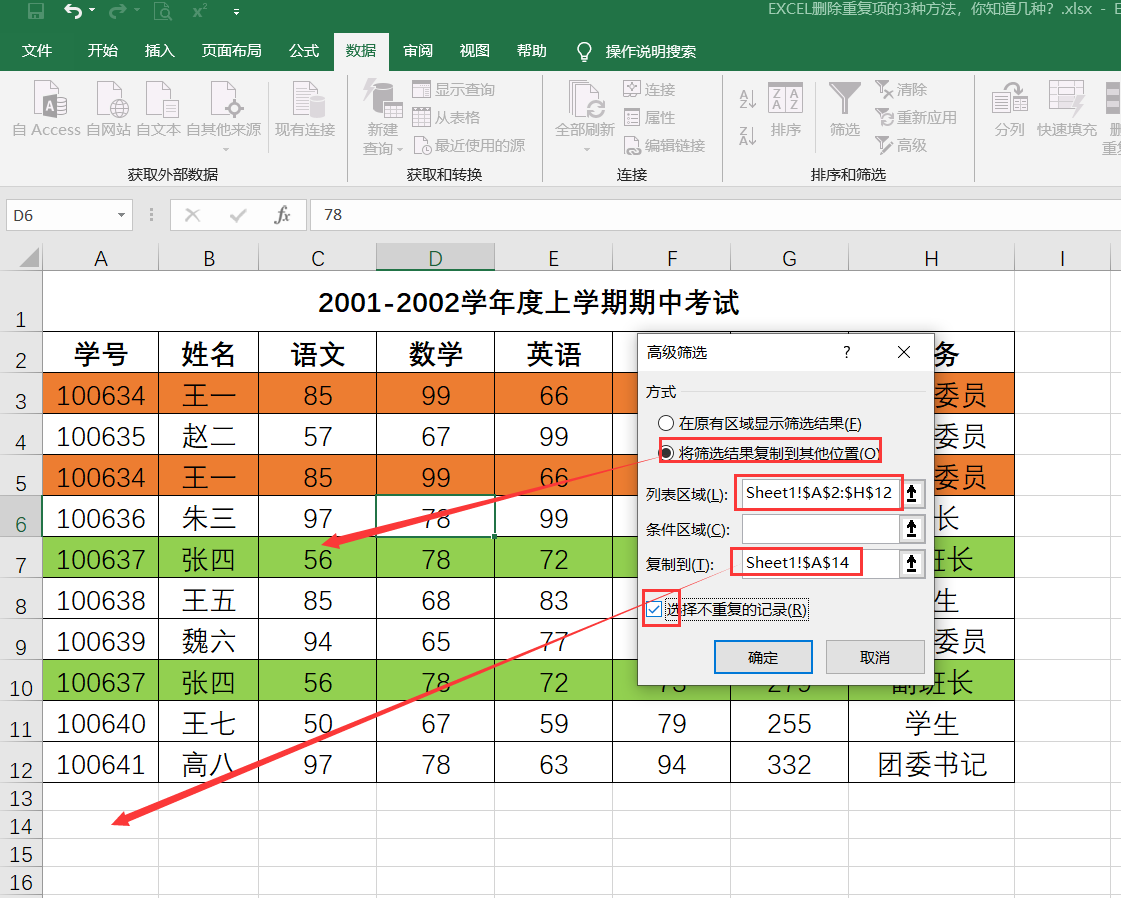Switch to the 开始 tab
This screenshot has width=1121, height=898.
tap(103, 51)
